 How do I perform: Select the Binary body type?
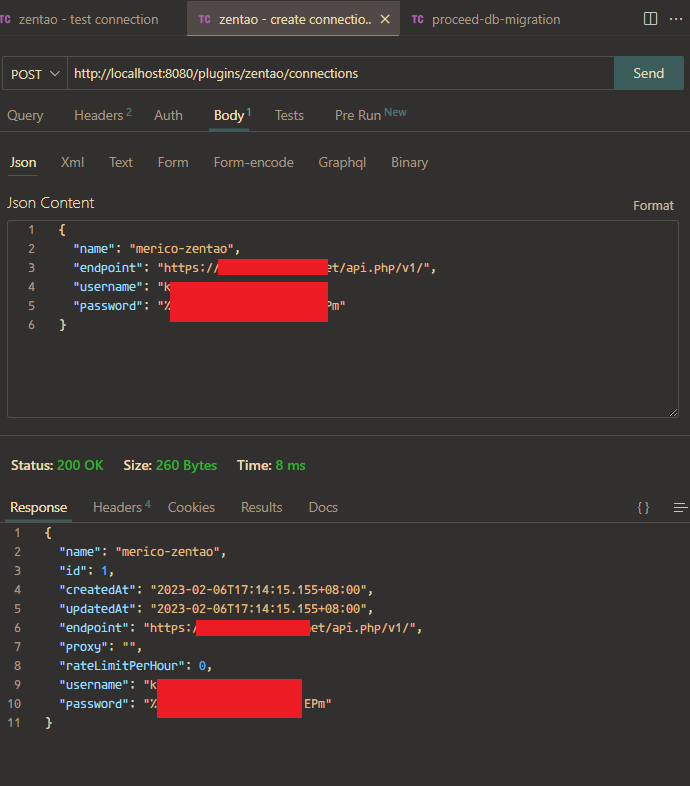(410, 162)
